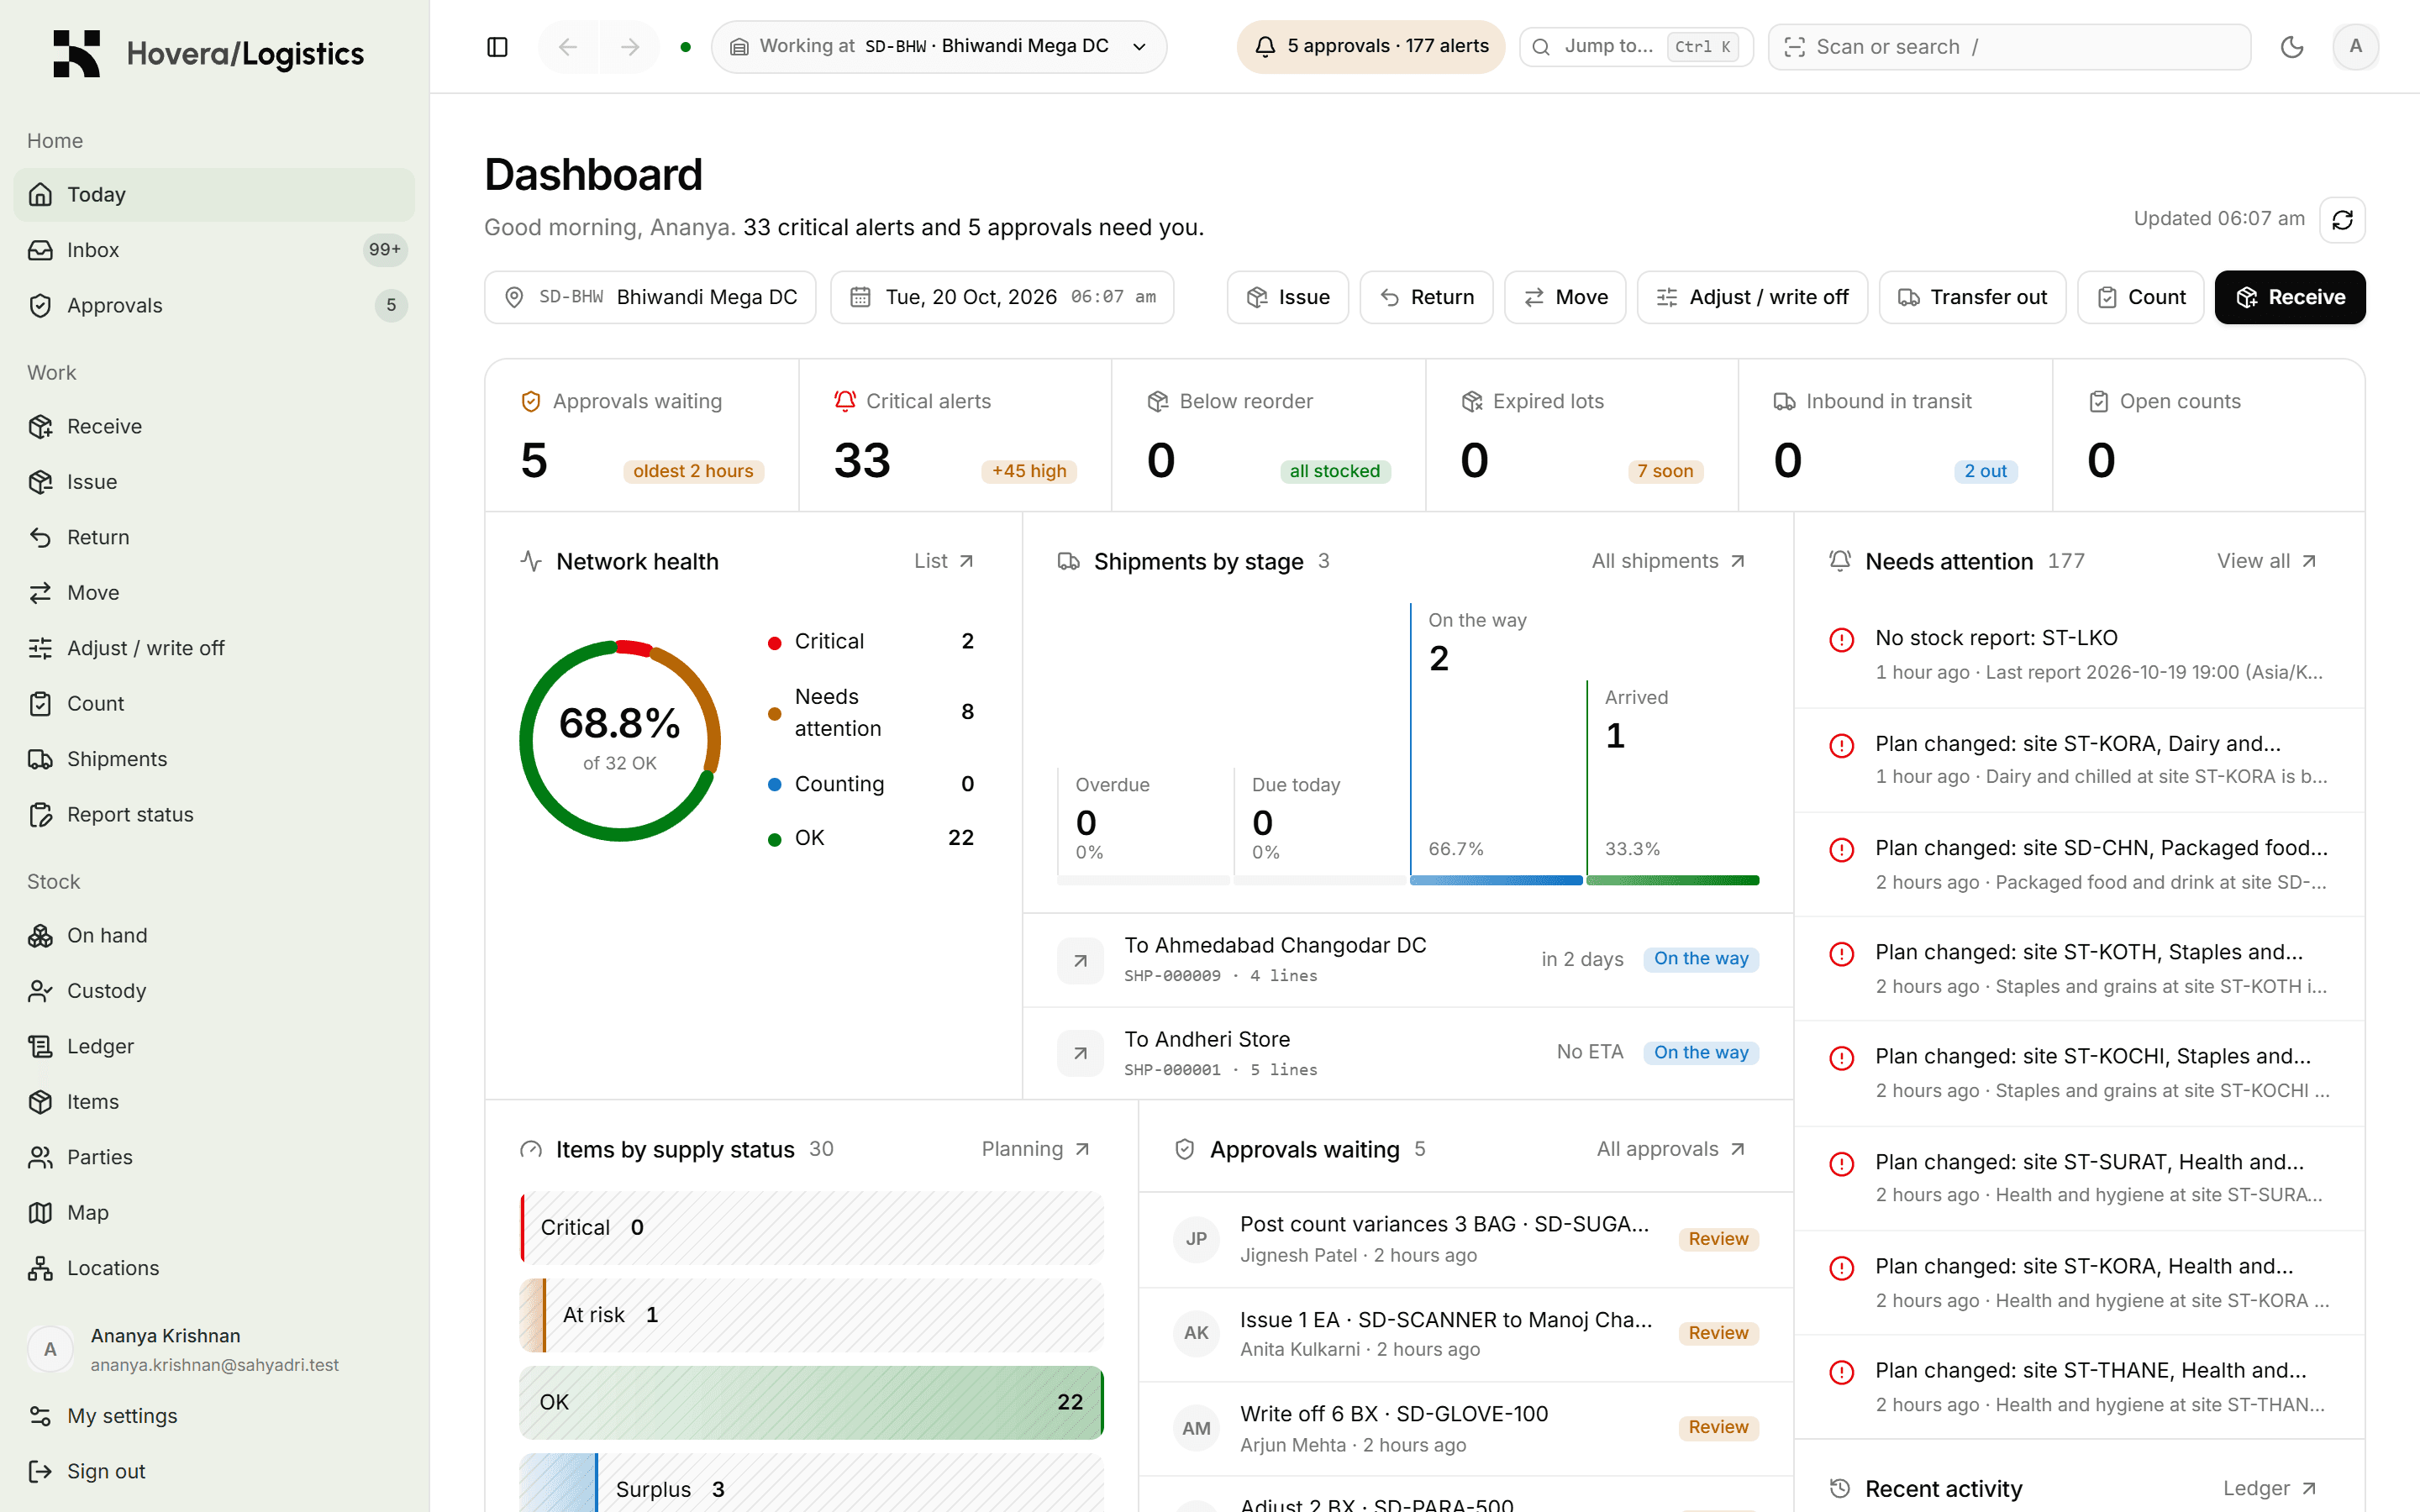
Task: Toggle the sidebar panel icon
Action: pos(497,47)
